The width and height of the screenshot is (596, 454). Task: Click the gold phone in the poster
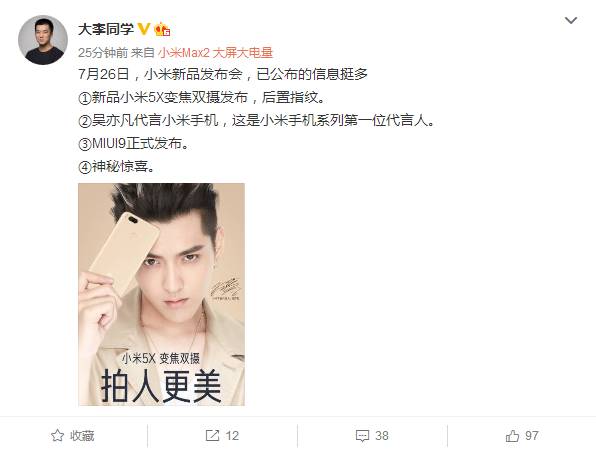coord(124,252)
